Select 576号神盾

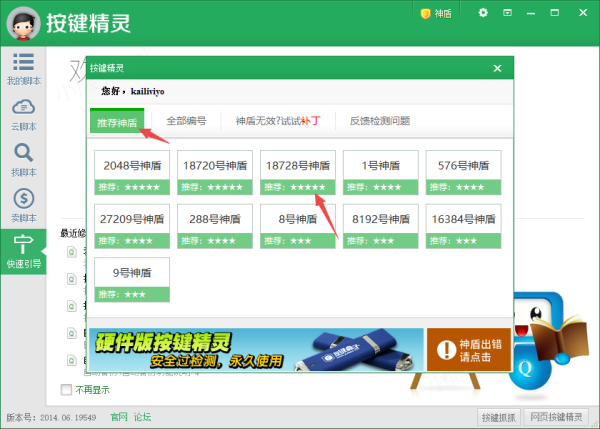pyautogui.click(x=463, y=173)
